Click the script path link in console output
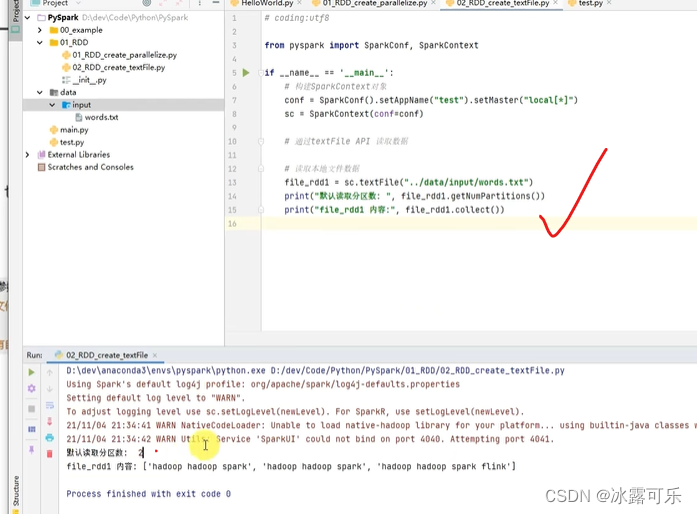The height and width of the screenshot is (514, 697). pos(417,370)
